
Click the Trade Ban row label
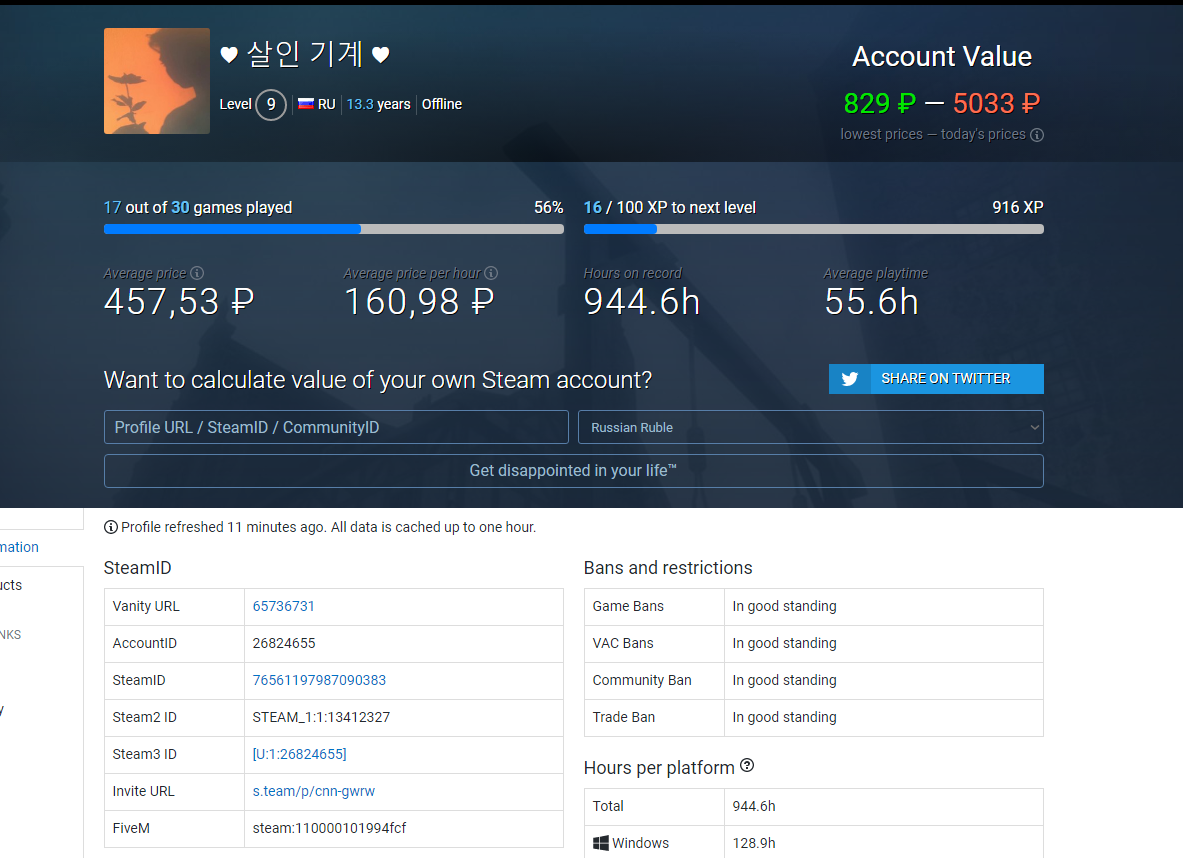(624, 717)
